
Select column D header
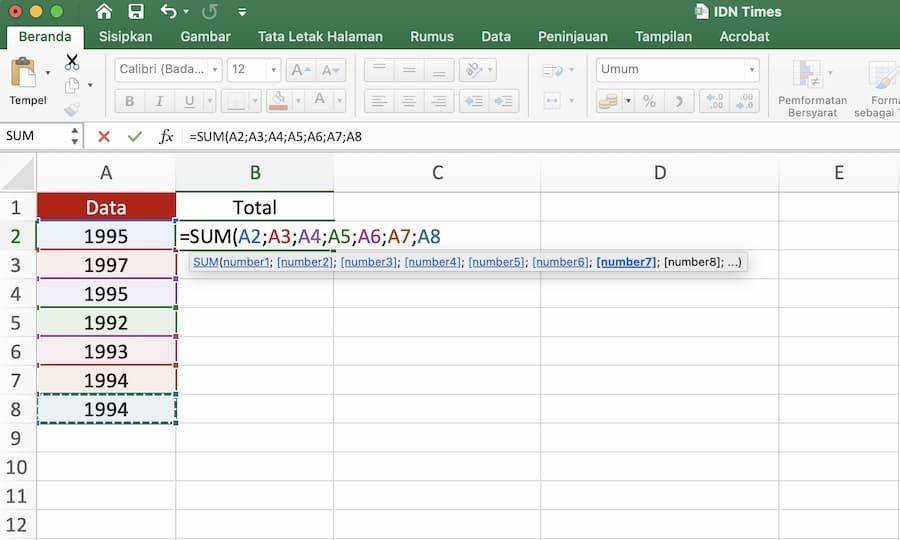(660, 172)
